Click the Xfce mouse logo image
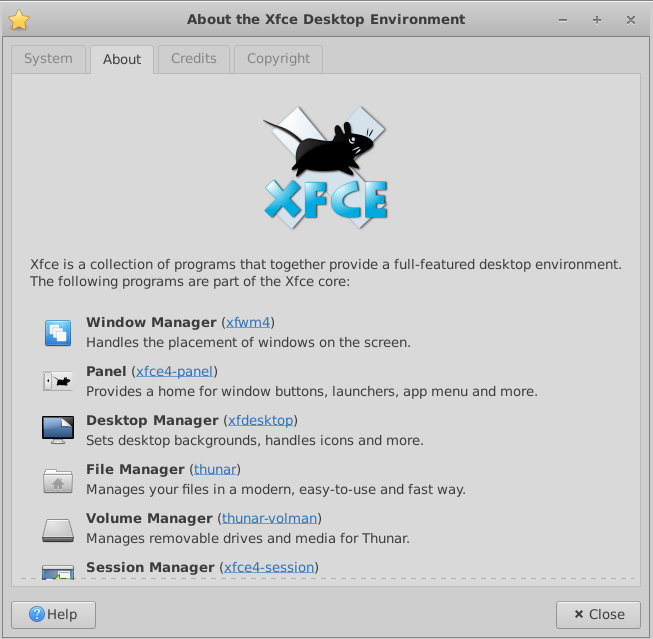The height and width of the screenshot is (639, 653). [326, 167]
